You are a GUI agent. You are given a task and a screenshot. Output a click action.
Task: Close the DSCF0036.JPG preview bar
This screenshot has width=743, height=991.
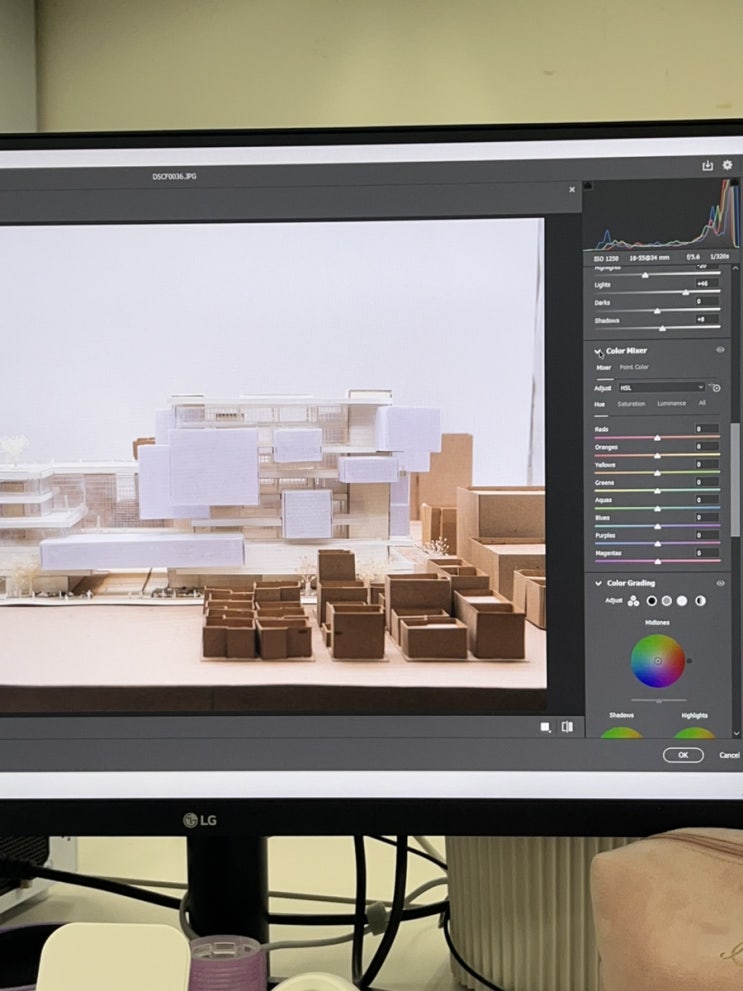click(572, 190)
